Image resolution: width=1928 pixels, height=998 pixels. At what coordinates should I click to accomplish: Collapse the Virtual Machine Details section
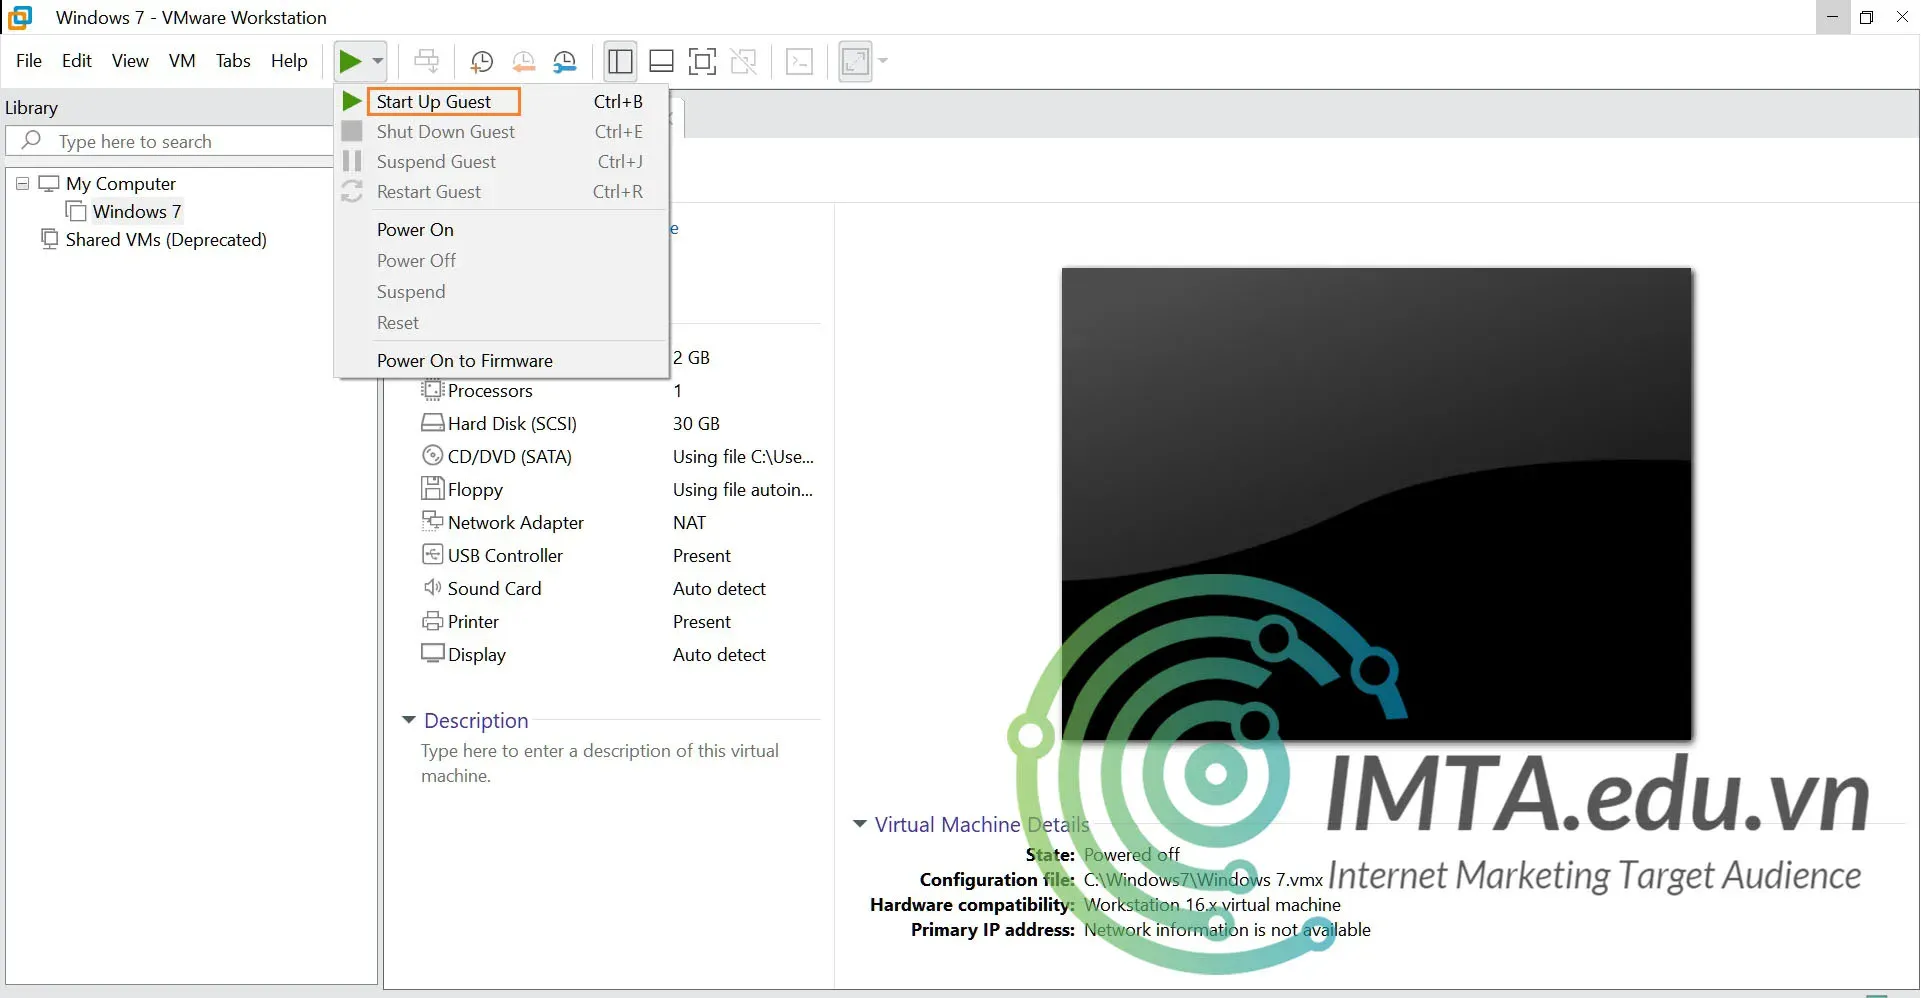859,824
